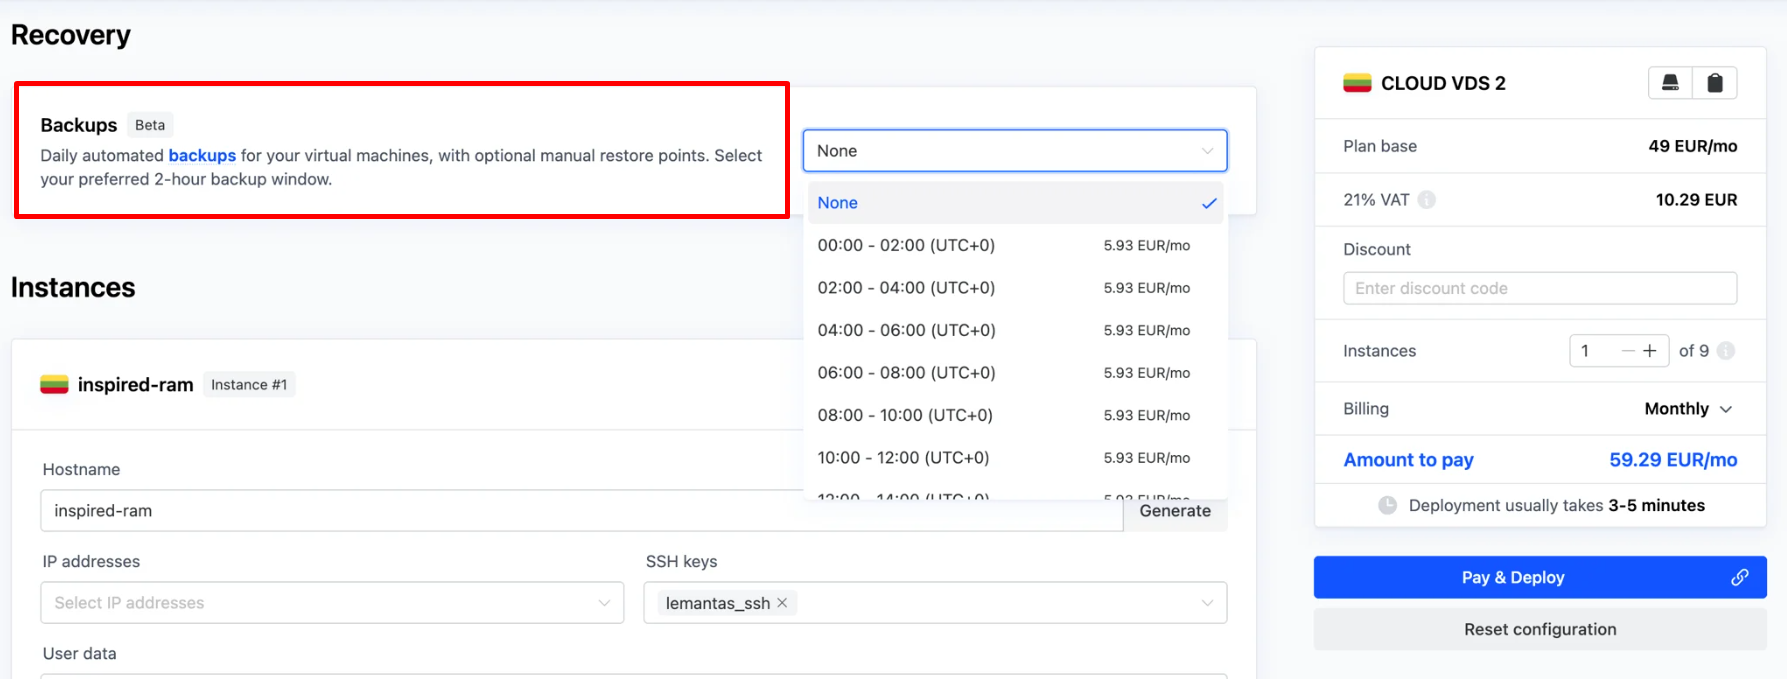
Task: Increase instances with the plus icon
Action: [x=1650, y=351]
